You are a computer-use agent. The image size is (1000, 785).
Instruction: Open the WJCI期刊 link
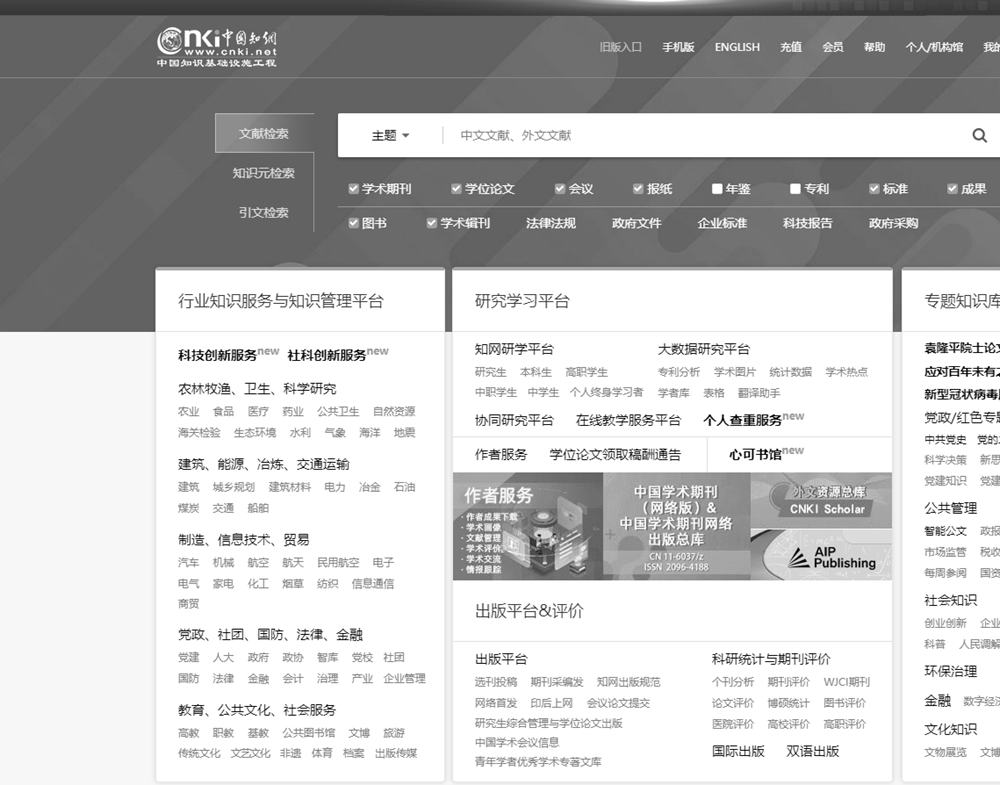click(x=846, y=682)
